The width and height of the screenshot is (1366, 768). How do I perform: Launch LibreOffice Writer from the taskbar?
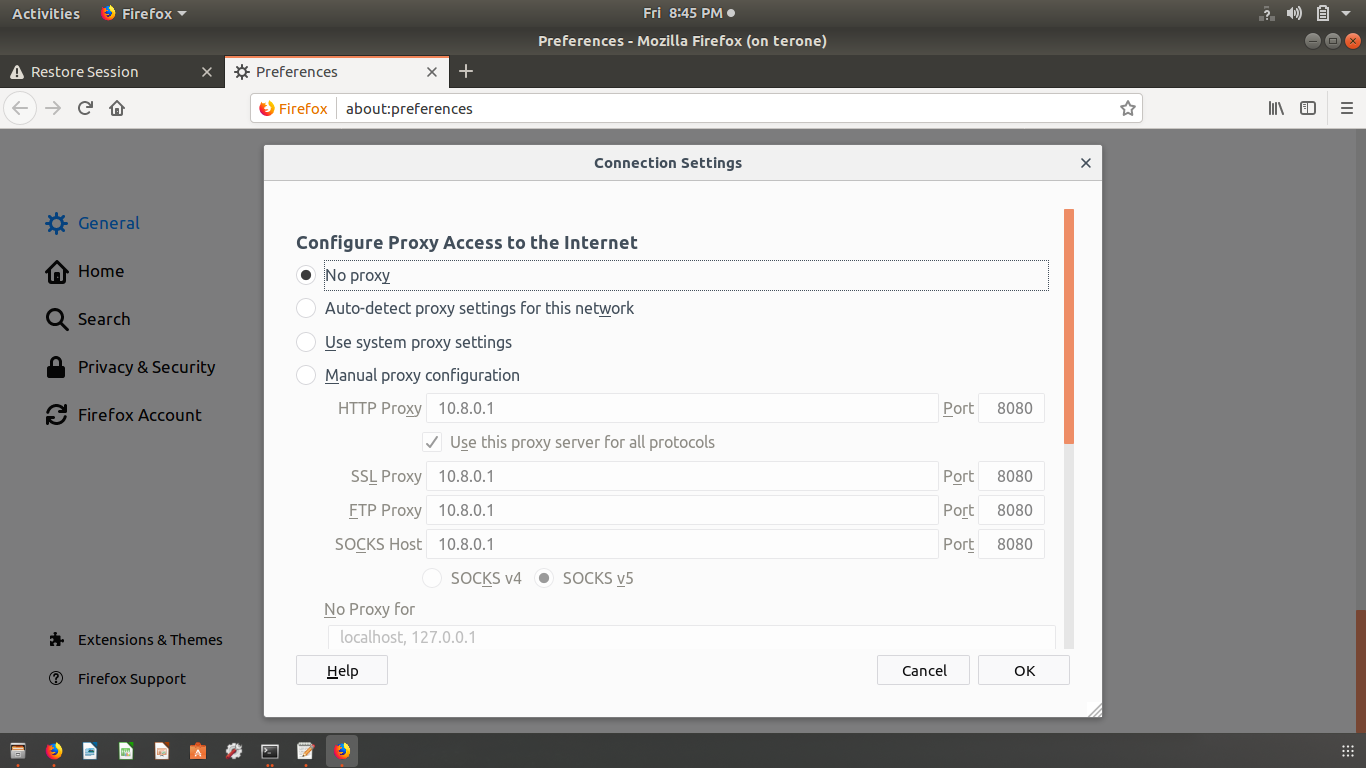(90, 751)
